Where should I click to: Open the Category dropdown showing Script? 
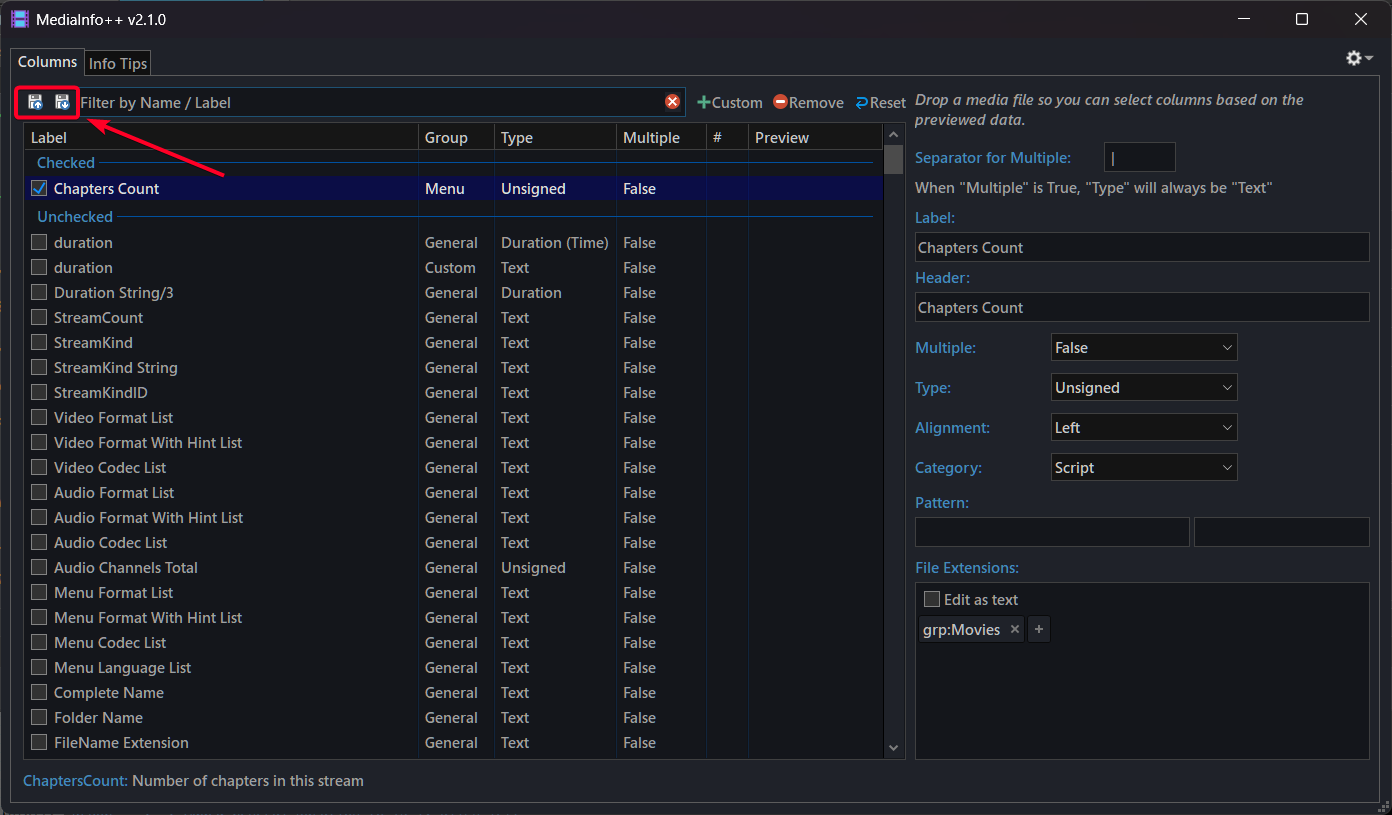click(x=1144, y=467)
